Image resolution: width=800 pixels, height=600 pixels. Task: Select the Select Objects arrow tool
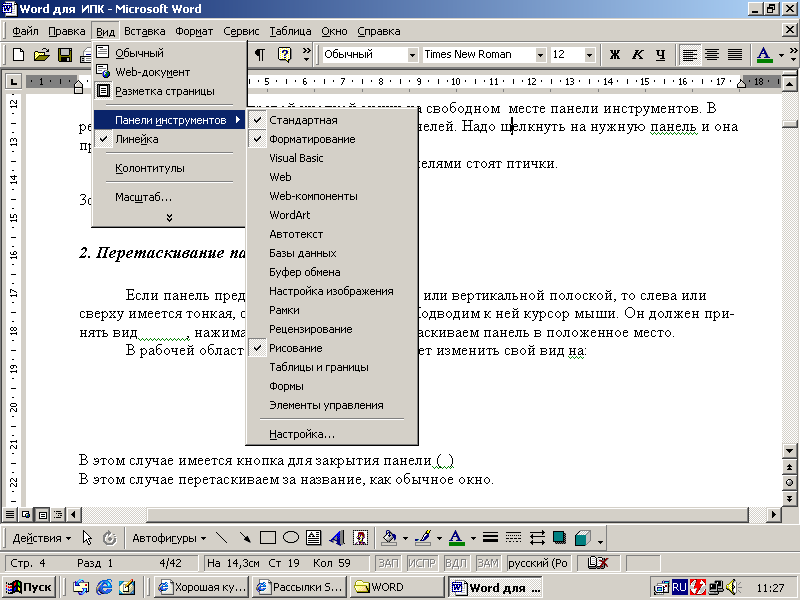(x=87, y=538)
